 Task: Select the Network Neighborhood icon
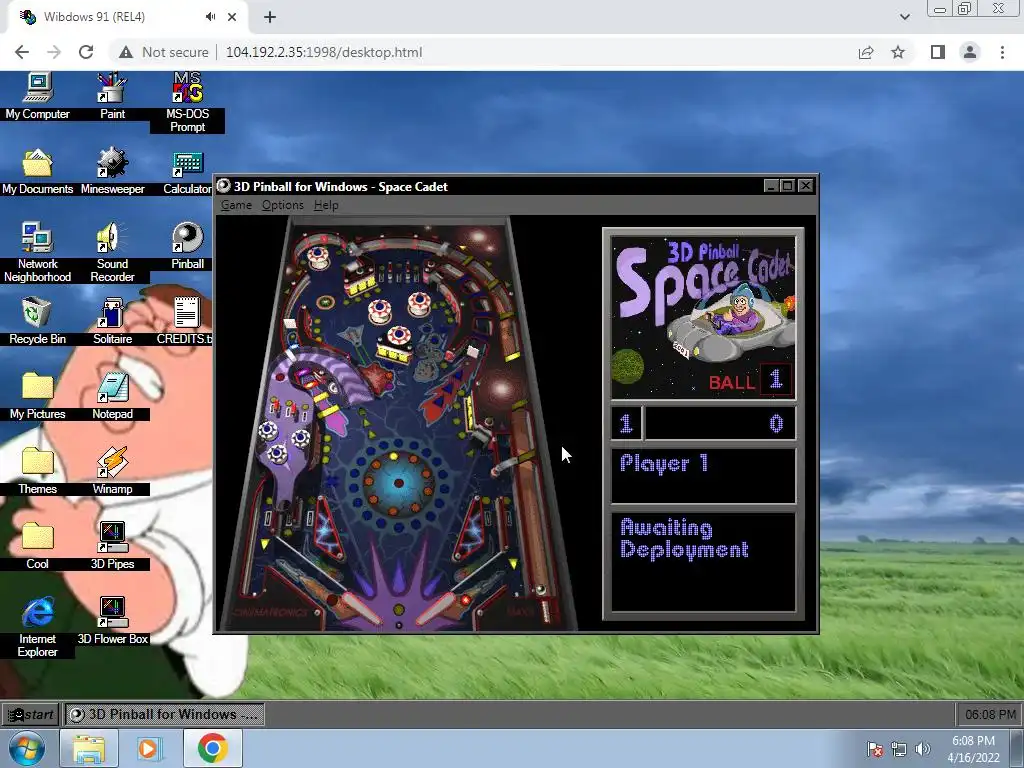(37, 252)
